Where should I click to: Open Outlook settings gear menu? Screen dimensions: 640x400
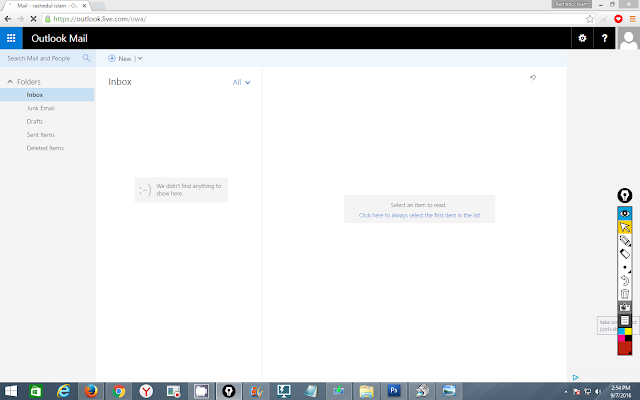tap(582, 38)
